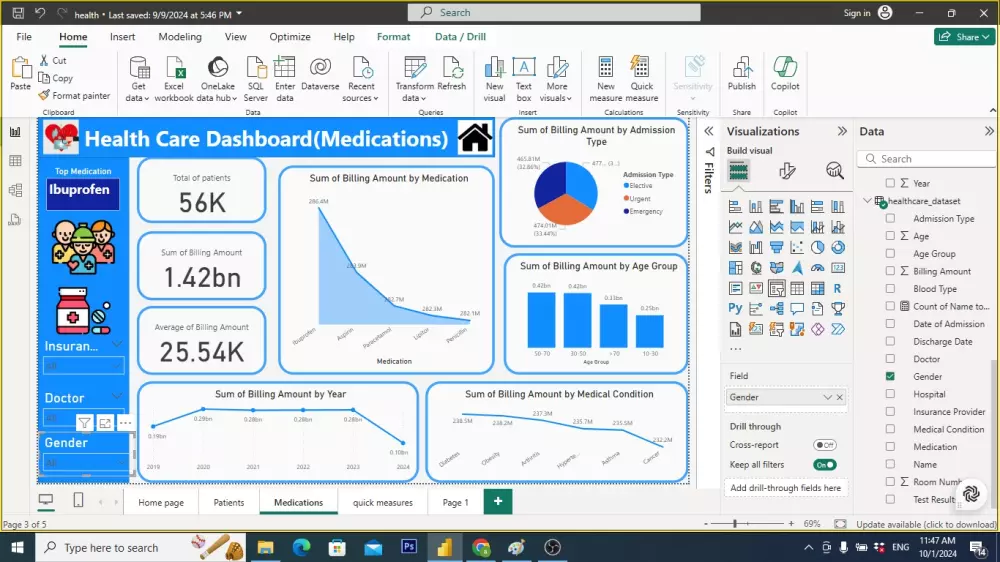Image resolution: width=1000 pixels, height=562 pixels.
Task: Open the Recent sources dropdown
Action: click(360, 79)
